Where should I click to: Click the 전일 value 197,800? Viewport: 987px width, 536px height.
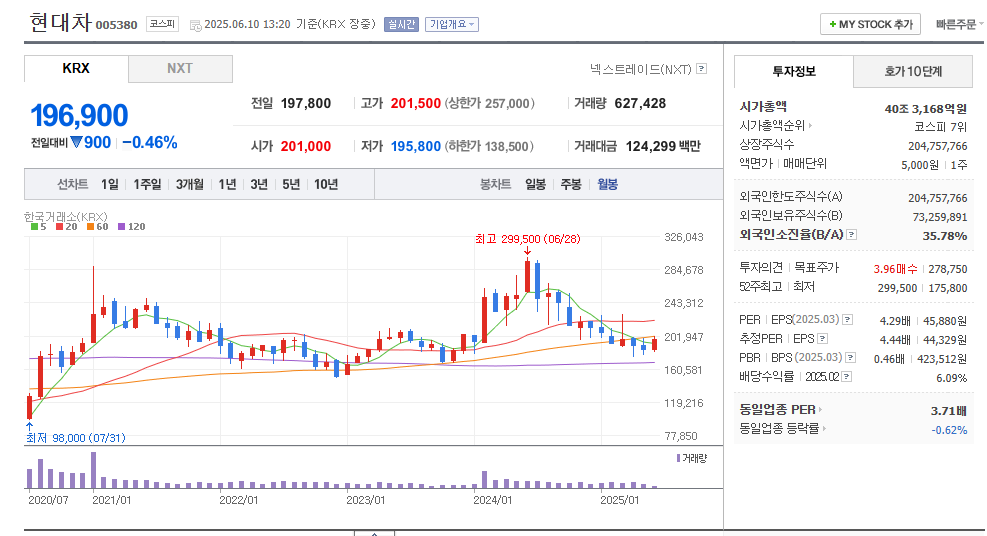click(306, 103)
